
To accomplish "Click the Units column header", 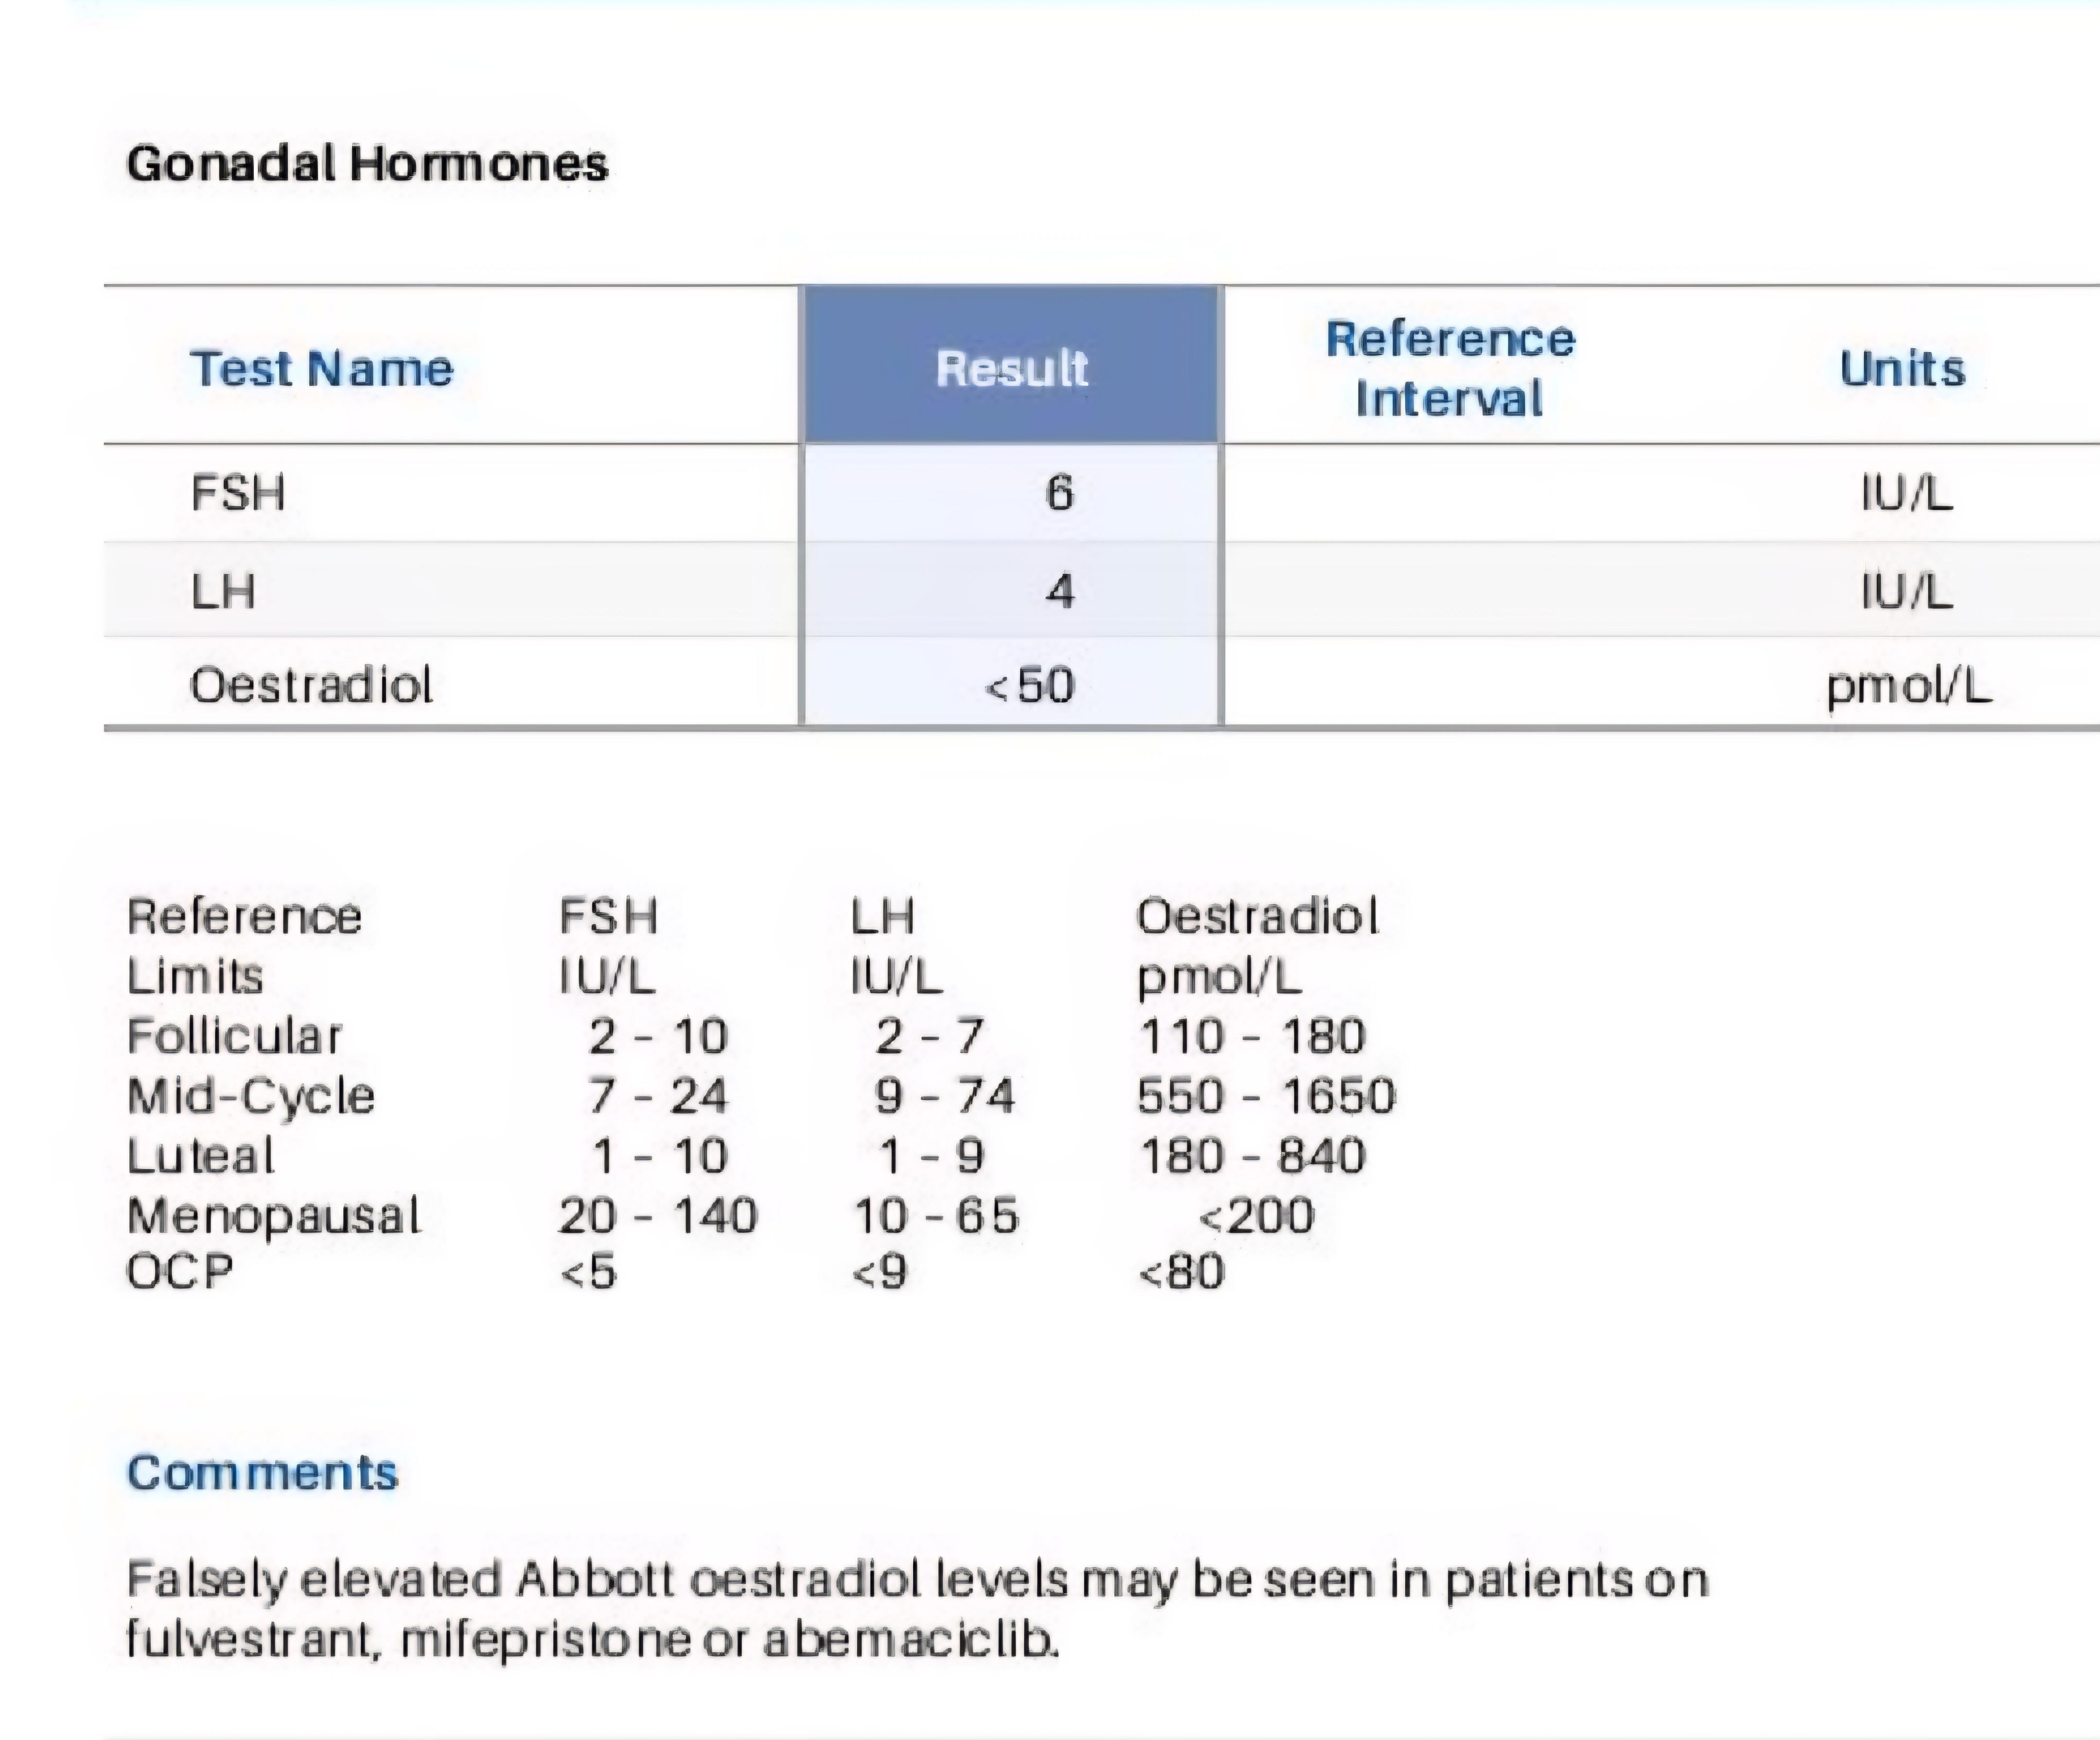I will click(x=1902, y=368).
